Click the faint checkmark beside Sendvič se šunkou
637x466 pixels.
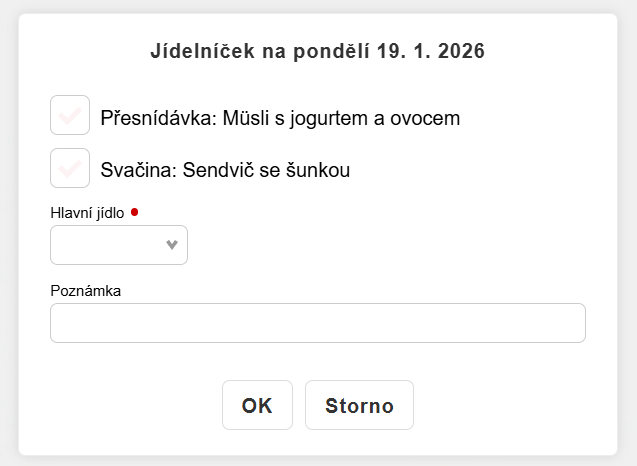click(x=70, y=168)
